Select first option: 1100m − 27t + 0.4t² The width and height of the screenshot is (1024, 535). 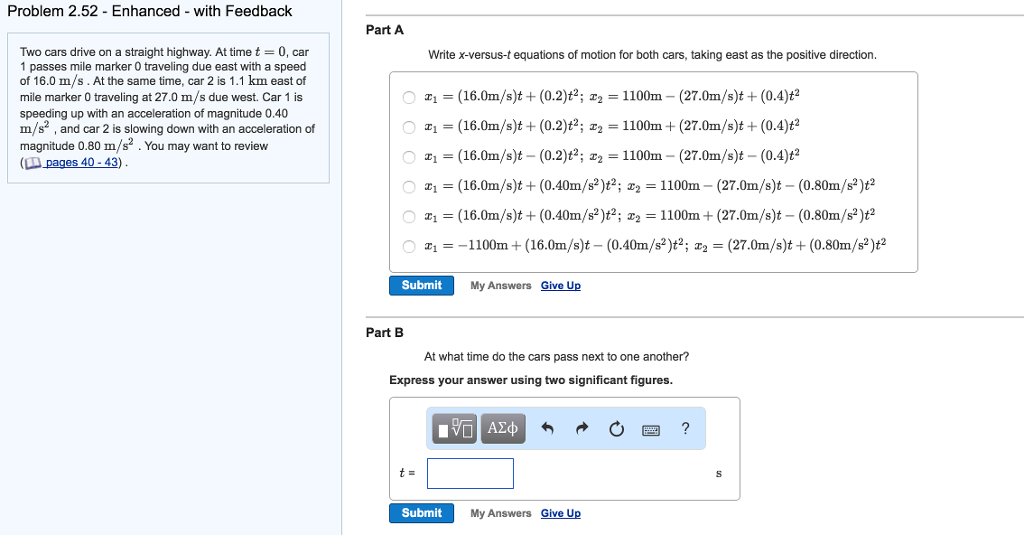click(409, 98)
